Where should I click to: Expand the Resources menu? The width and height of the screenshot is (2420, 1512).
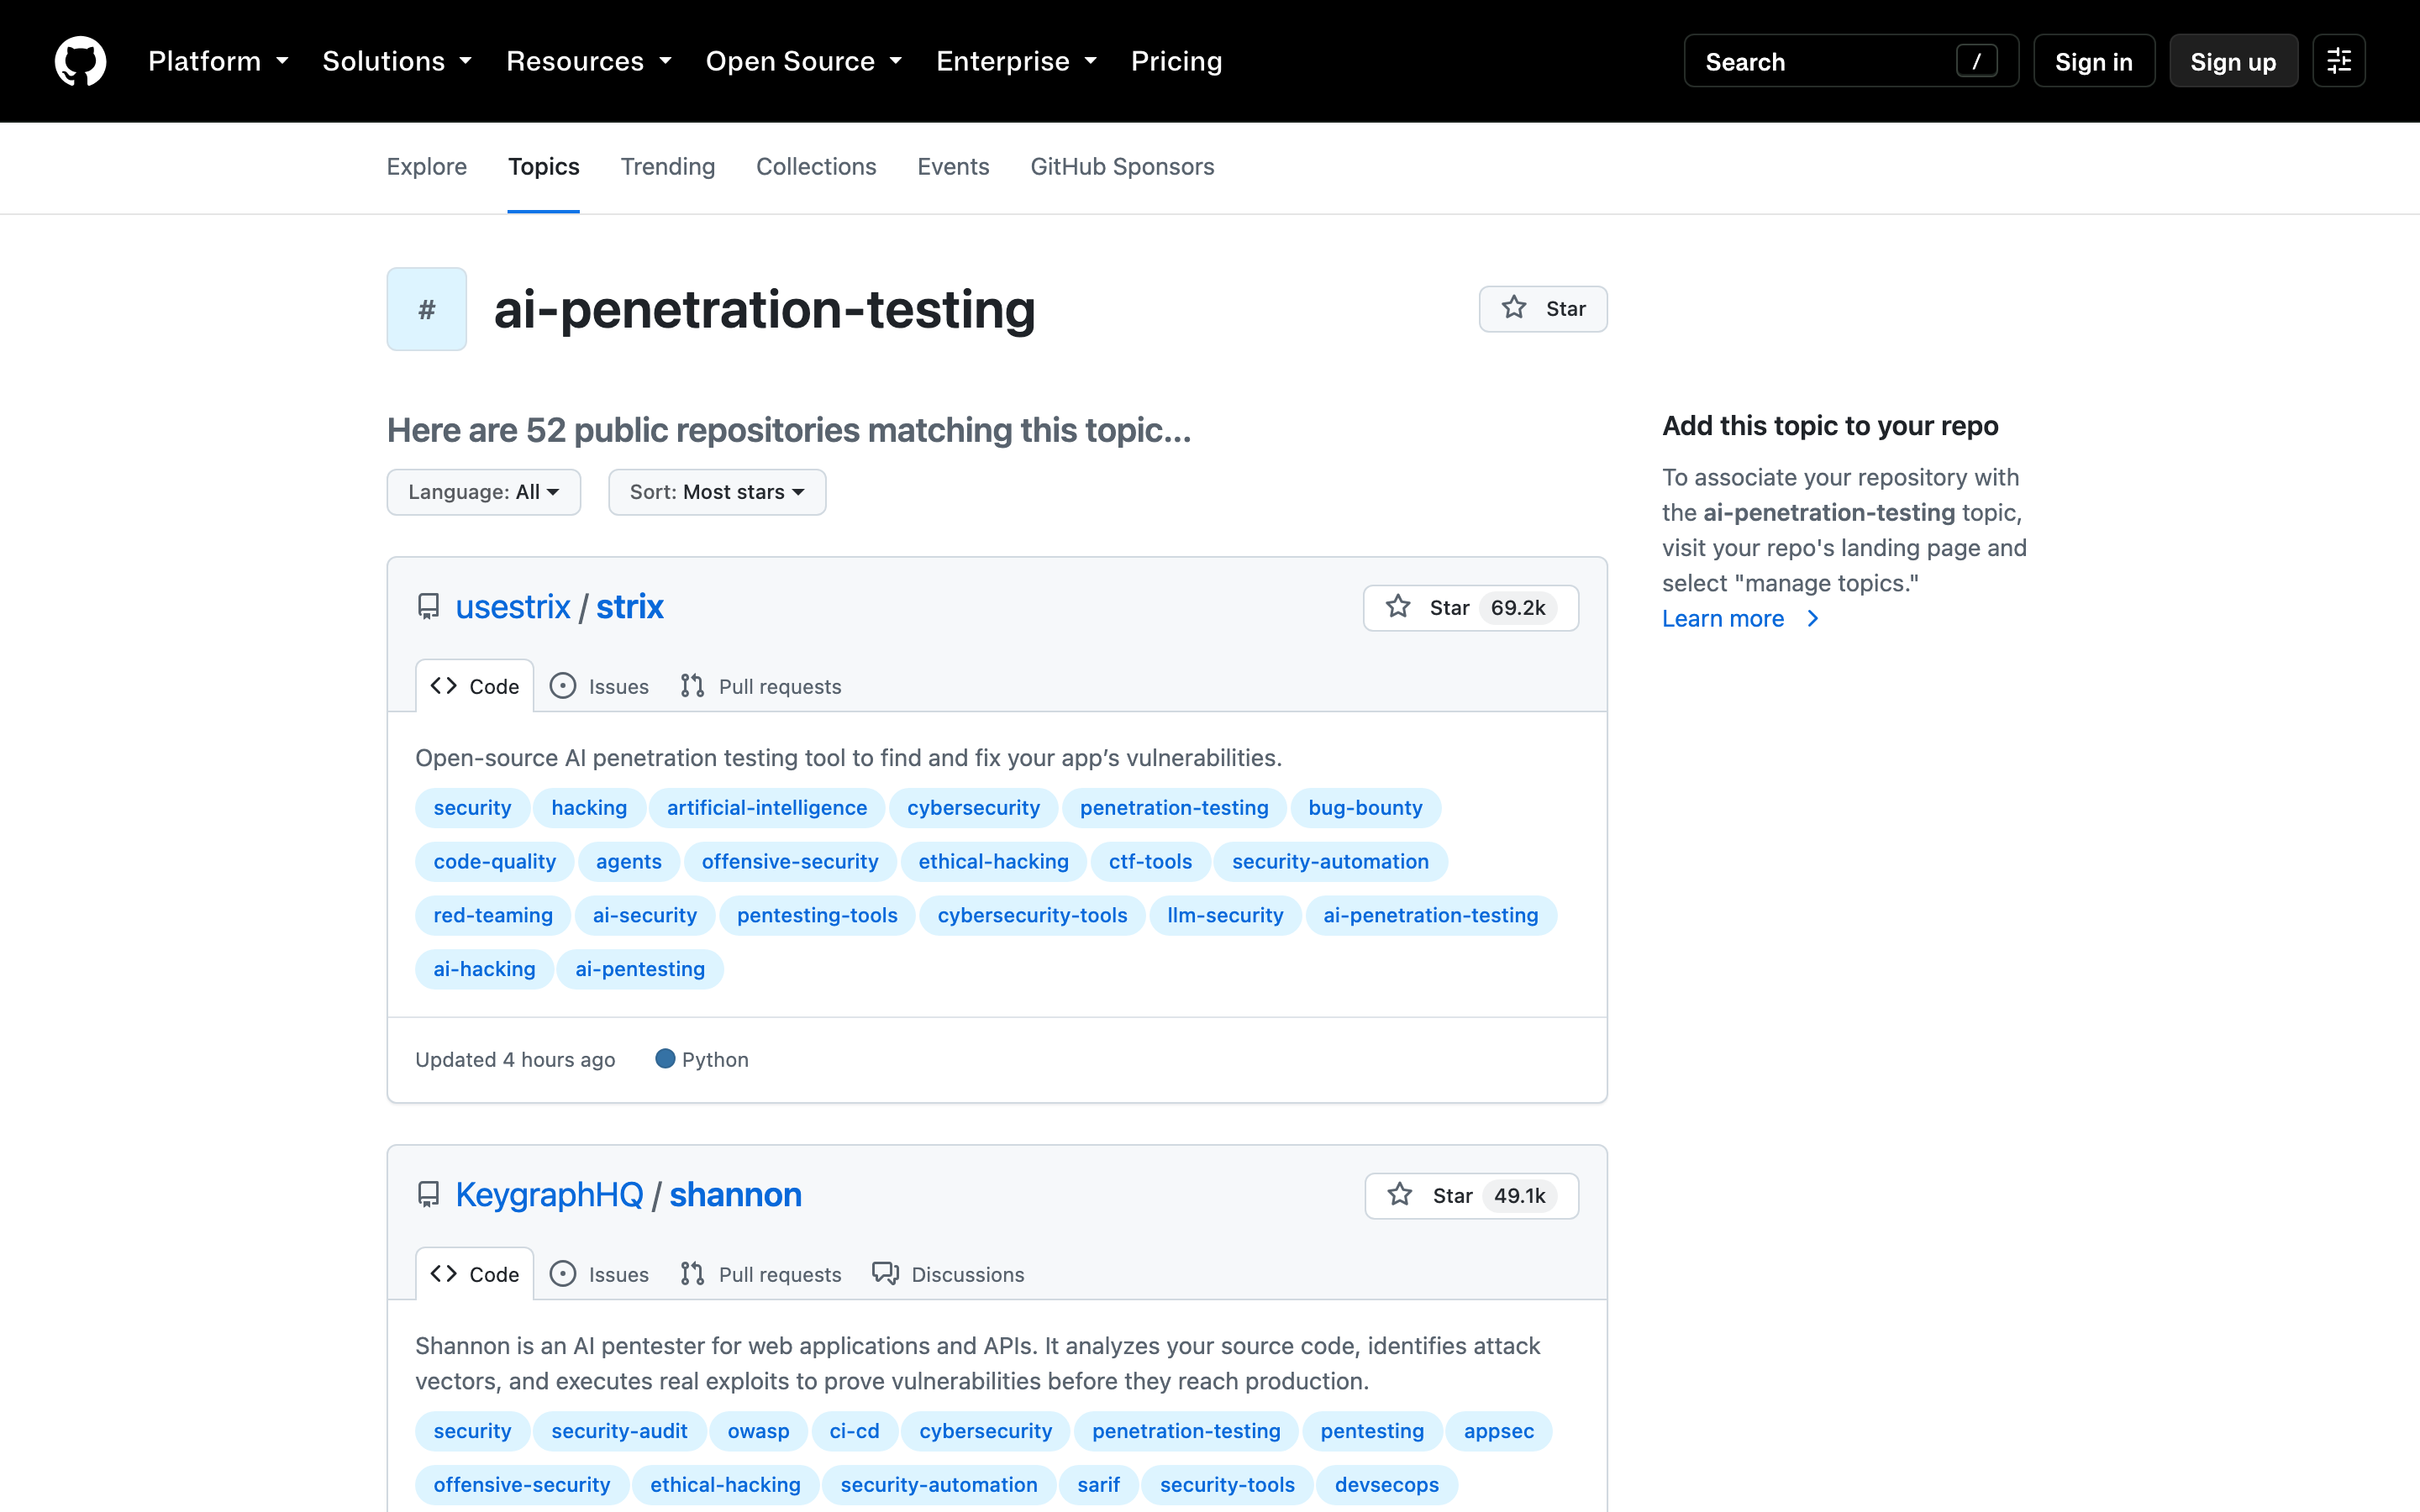point(589,61)
